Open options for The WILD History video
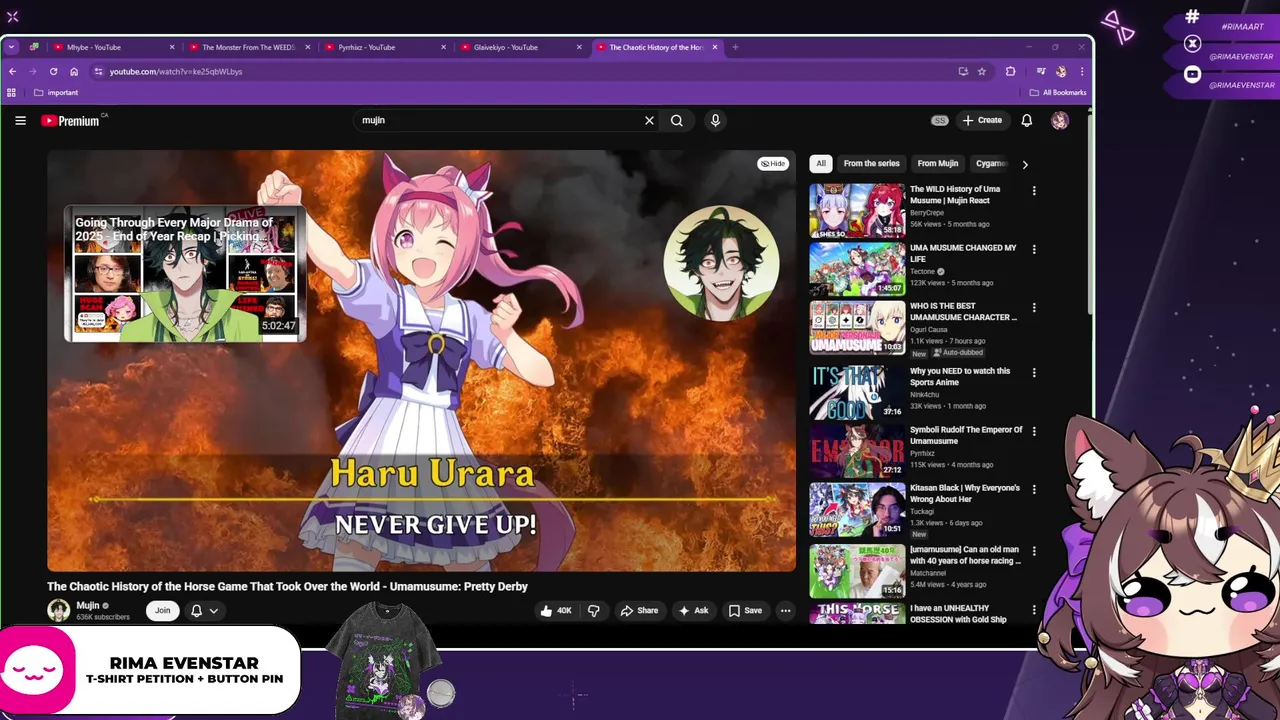This screenshot has width=1280, height=720. point(1034,190)
